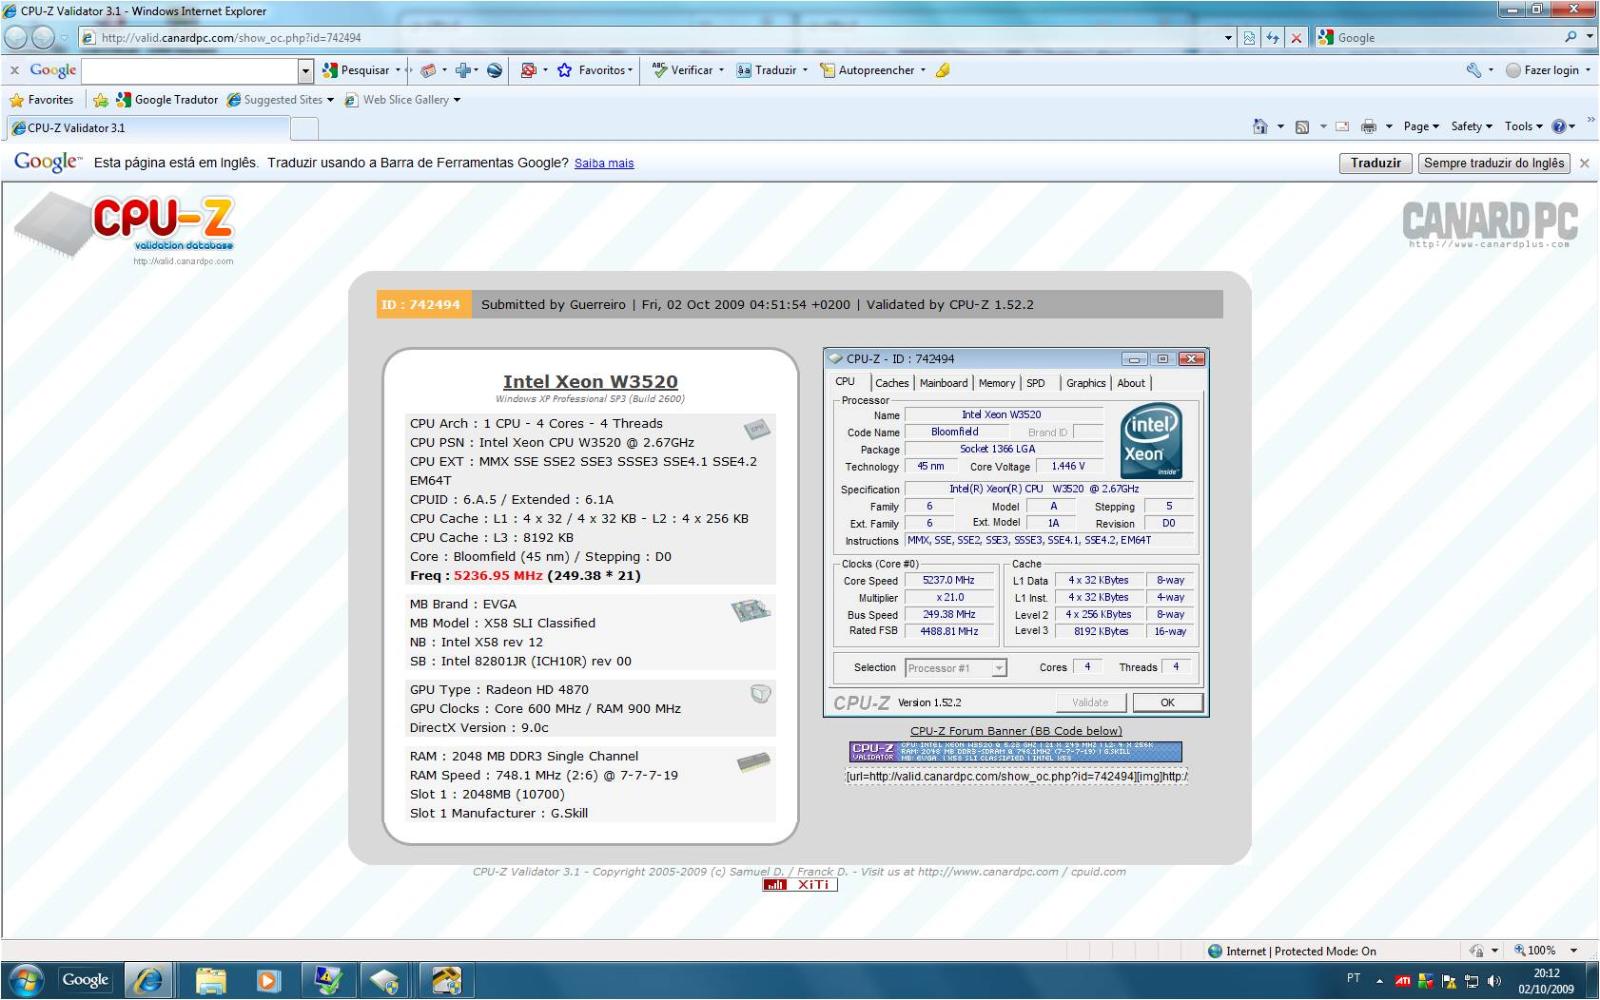This screenshot has height=1000, width=1600.
Task: Click the XiTi stats badge
Action: pyautogui.click(x=799, y=885)
